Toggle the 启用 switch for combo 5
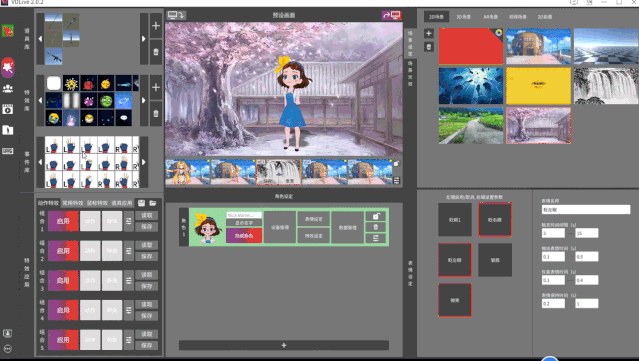Image resolution: width=639 pixels, height=361 pixels. pyautogui.click(x=63, y=340)
